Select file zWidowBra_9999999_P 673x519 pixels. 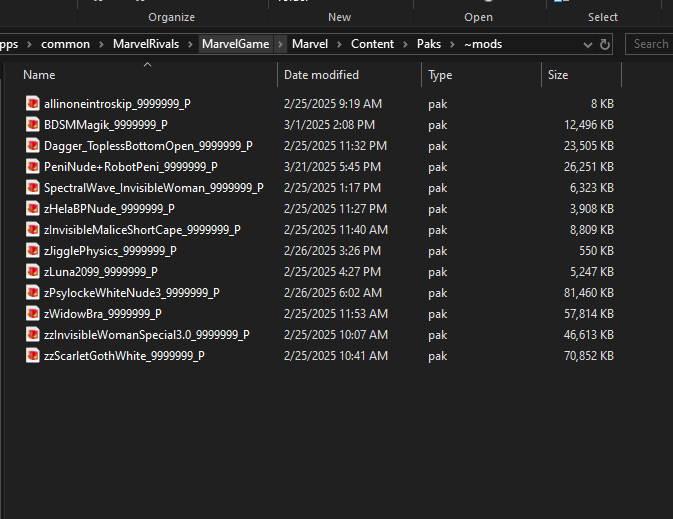click(103, 314)
